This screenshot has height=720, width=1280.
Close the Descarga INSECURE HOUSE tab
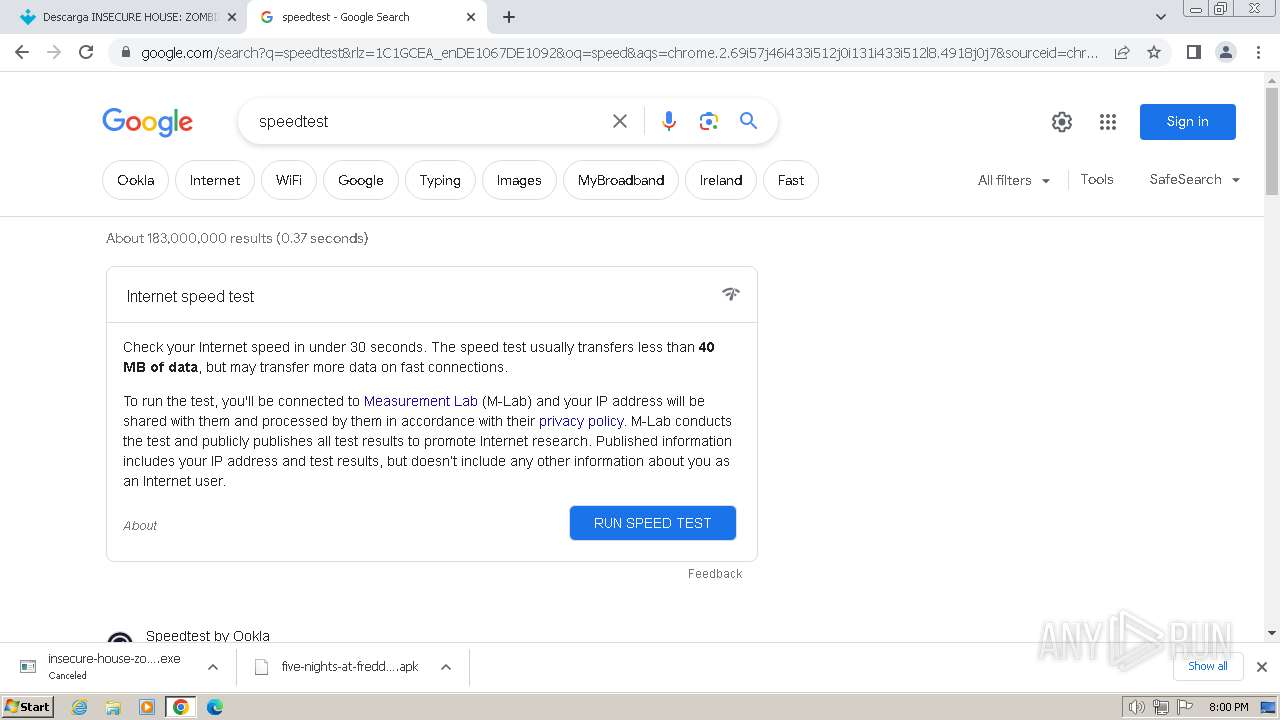[232, 17]
